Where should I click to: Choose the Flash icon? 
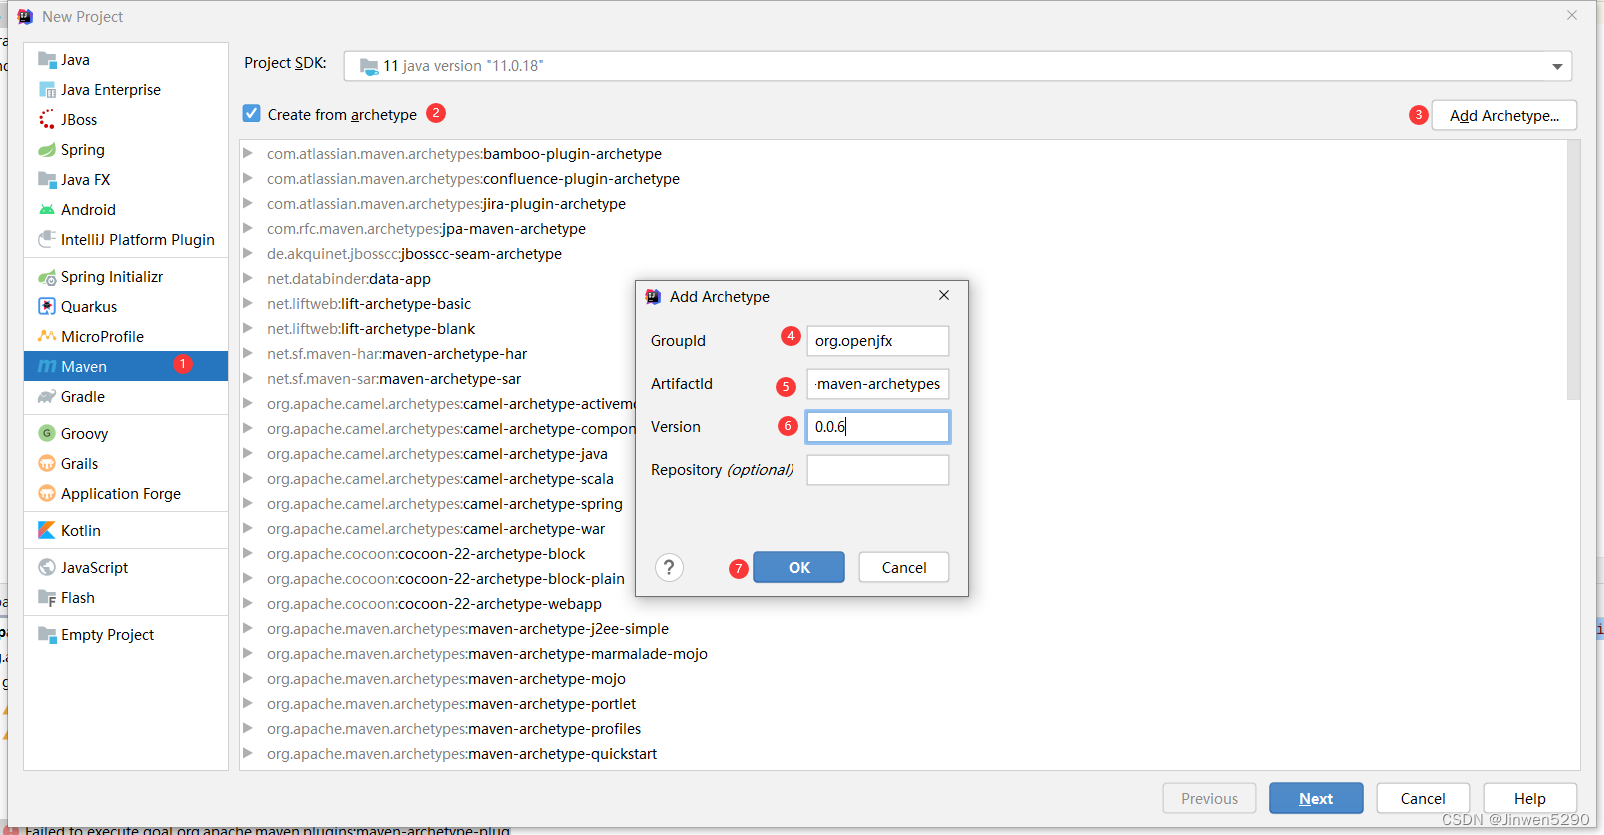pyautogui.click(x=47, y=598)
